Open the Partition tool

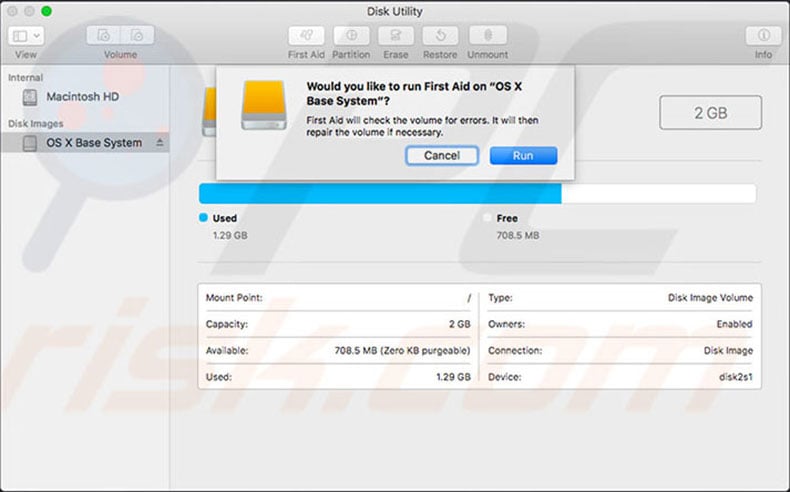pos(351,36)
